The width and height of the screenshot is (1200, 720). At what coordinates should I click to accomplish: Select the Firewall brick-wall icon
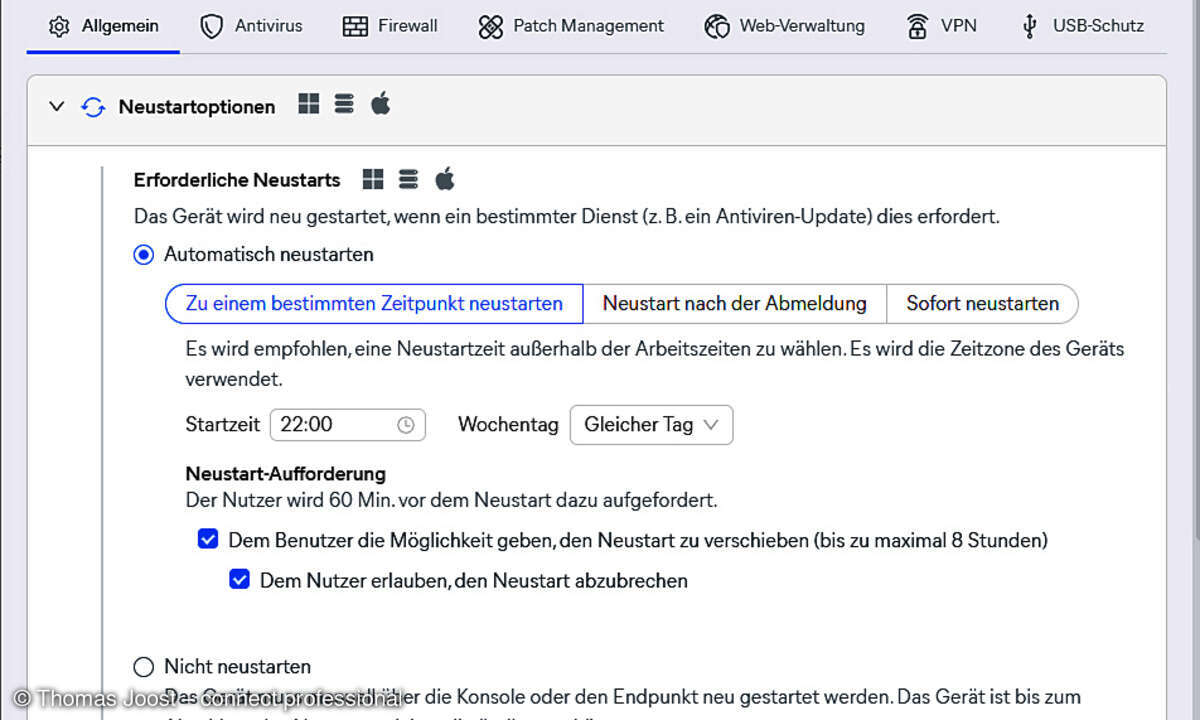tap(354, 26)
